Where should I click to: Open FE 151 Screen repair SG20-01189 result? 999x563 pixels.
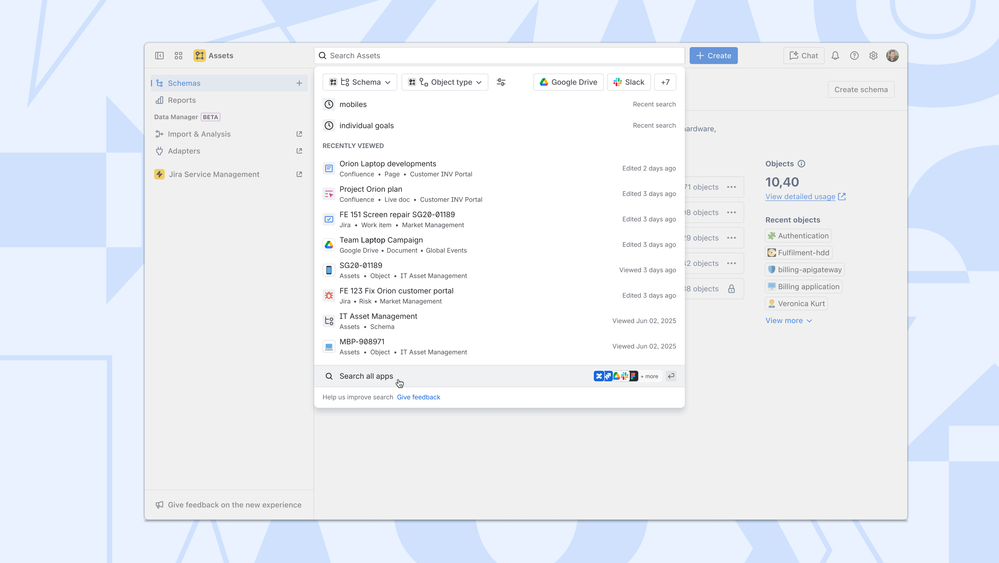500,219
